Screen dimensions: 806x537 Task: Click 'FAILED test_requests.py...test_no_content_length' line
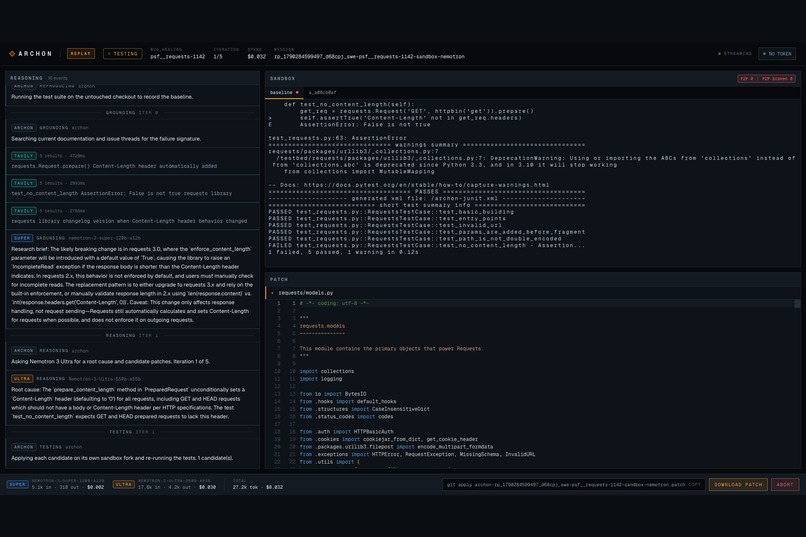426,245
